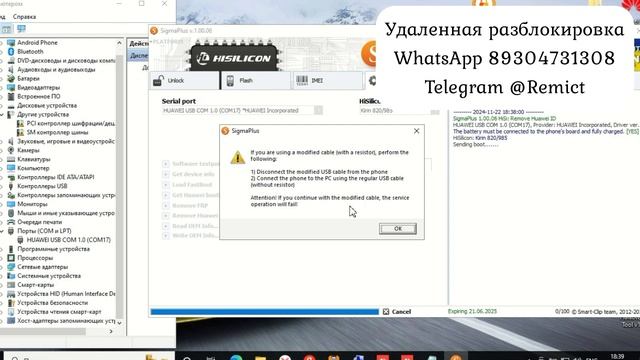640x360 pixels.
Task: Click the SigmaPlus taskbar icon
Action: (x=456, y=356)
